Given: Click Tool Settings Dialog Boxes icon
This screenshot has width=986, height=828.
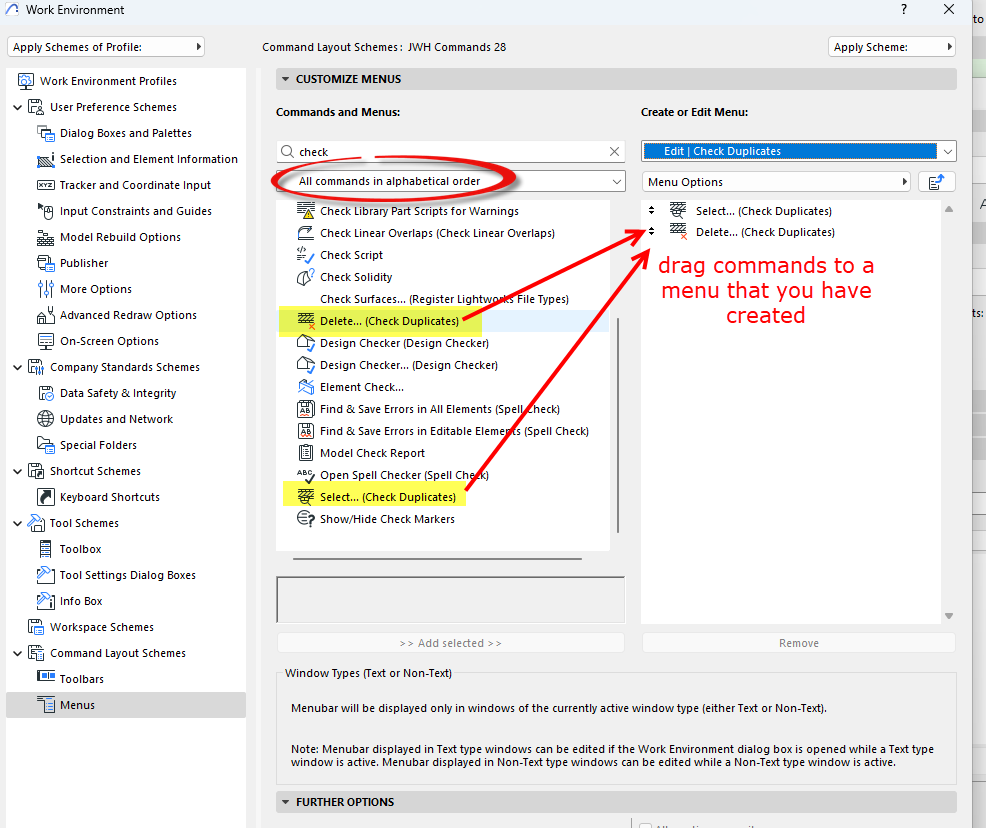Looking at the screenshot, I should (x=46, y=575).
